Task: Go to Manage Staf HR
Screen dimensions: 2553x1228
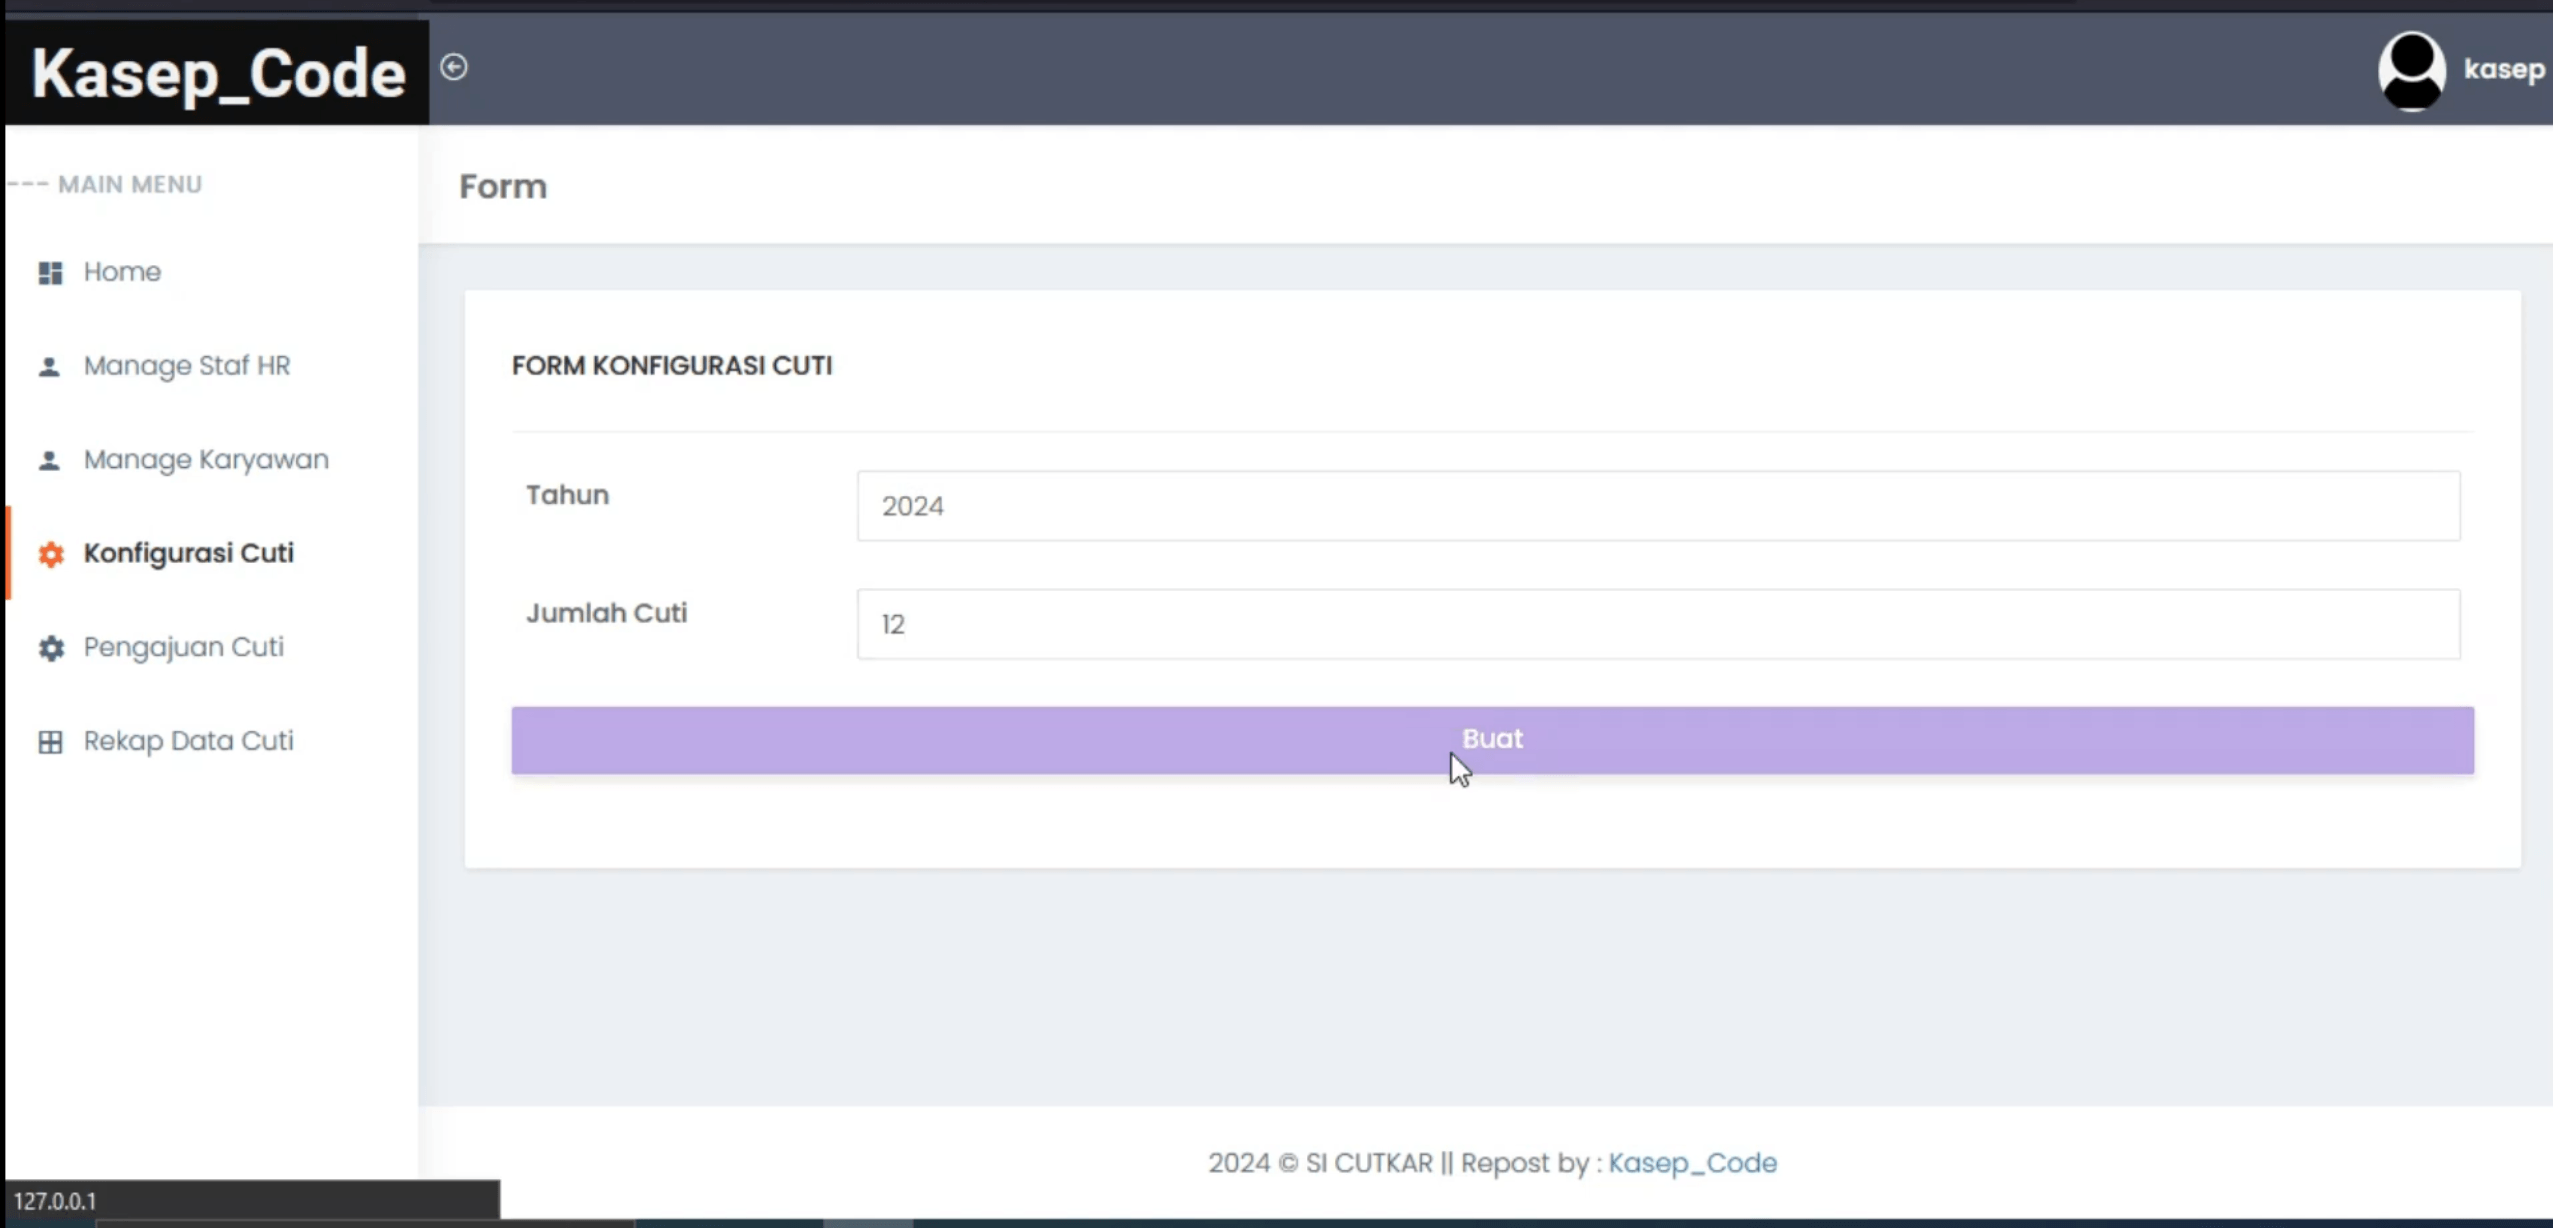Action: pos(187,366)
